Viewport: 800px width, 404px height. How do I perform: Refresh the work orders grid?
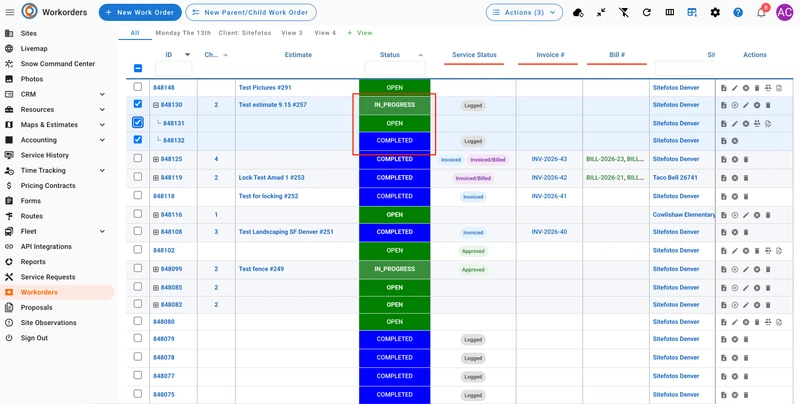[646, 12]
